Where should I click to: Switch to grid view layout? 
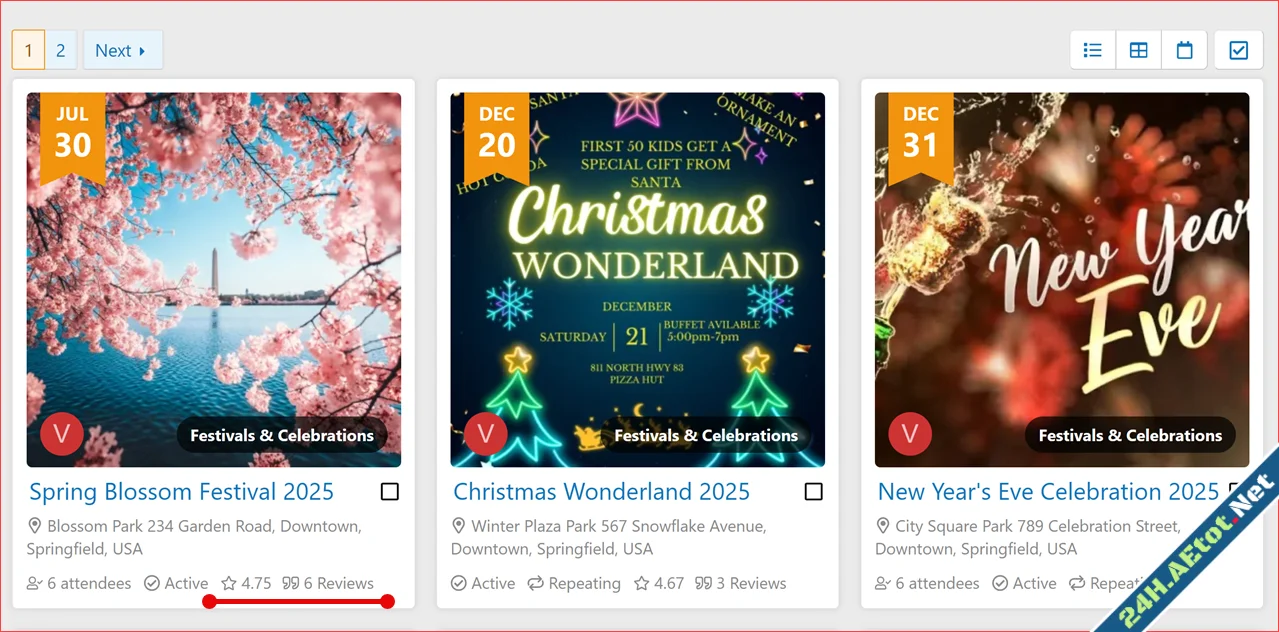coord(1138,49)
